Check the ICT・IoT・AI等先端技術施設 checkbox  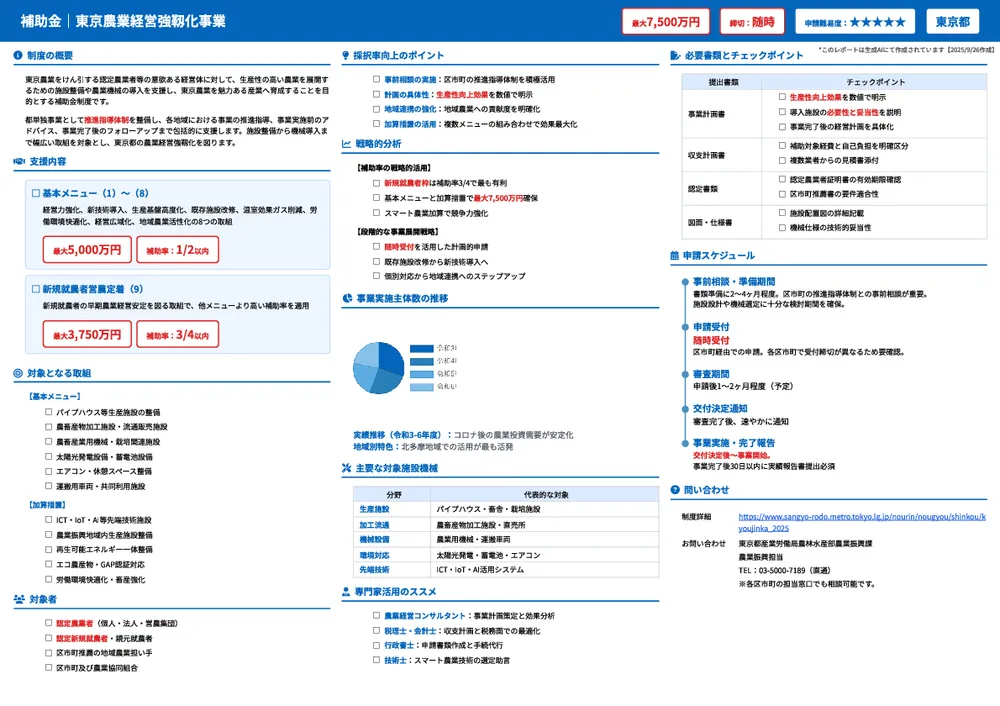[46, 520]
